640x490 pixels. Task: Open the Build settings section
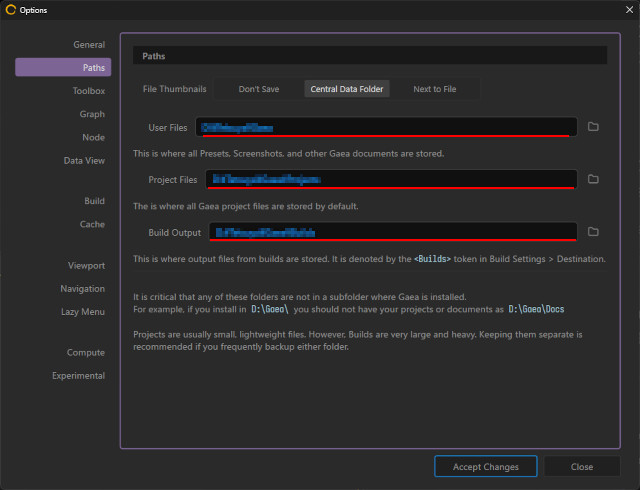click(x=94, y=201)
